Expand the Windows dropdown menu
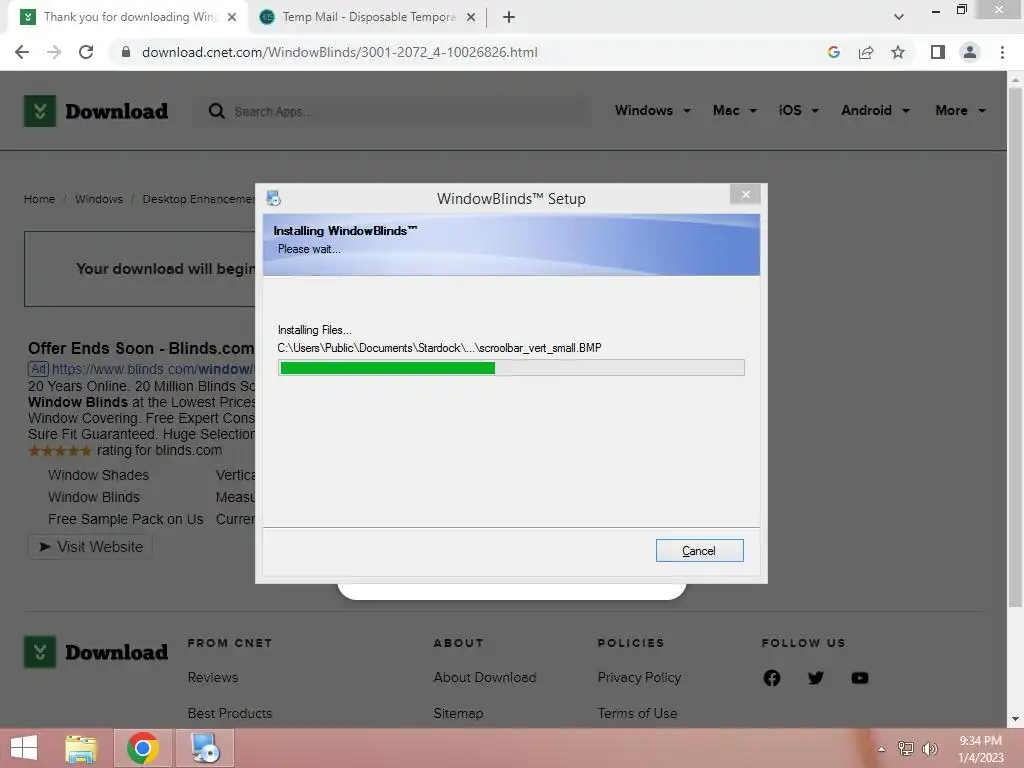1024x768 pixels. (652, 110)
